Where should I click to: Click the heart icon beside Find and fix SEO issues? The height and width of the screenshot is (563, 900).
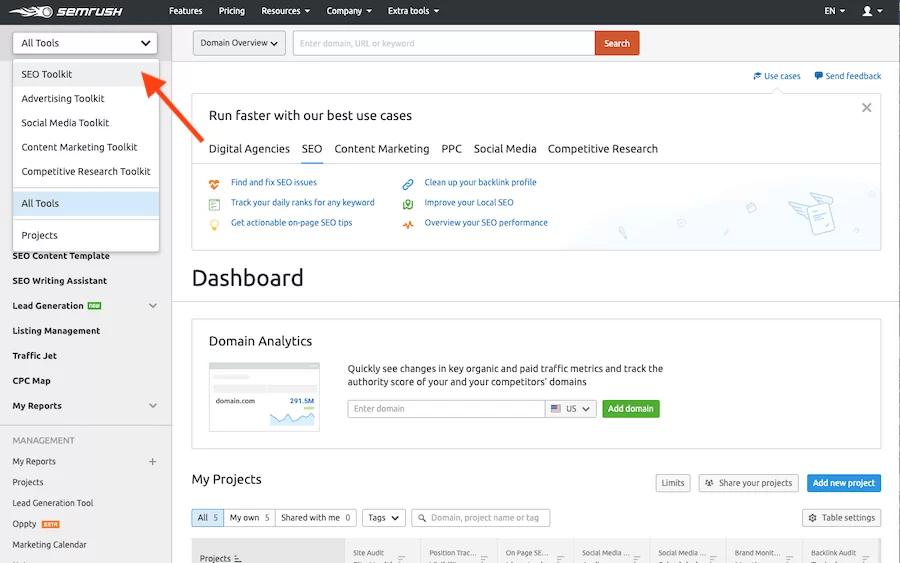(x=214, y=184)
